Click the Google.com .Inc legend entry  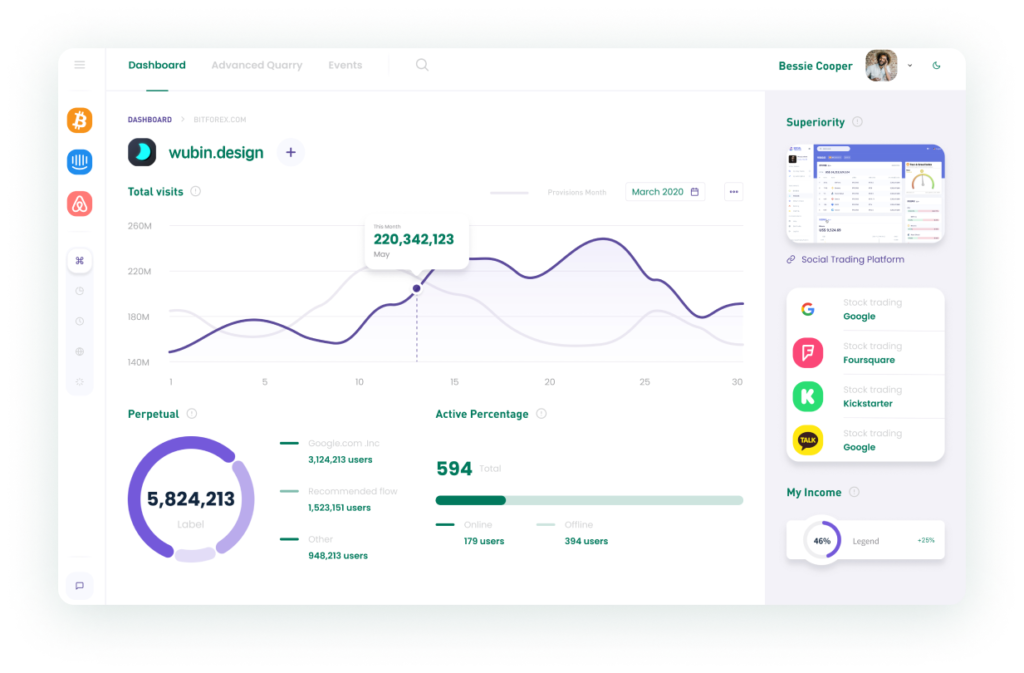click(344, 443)
